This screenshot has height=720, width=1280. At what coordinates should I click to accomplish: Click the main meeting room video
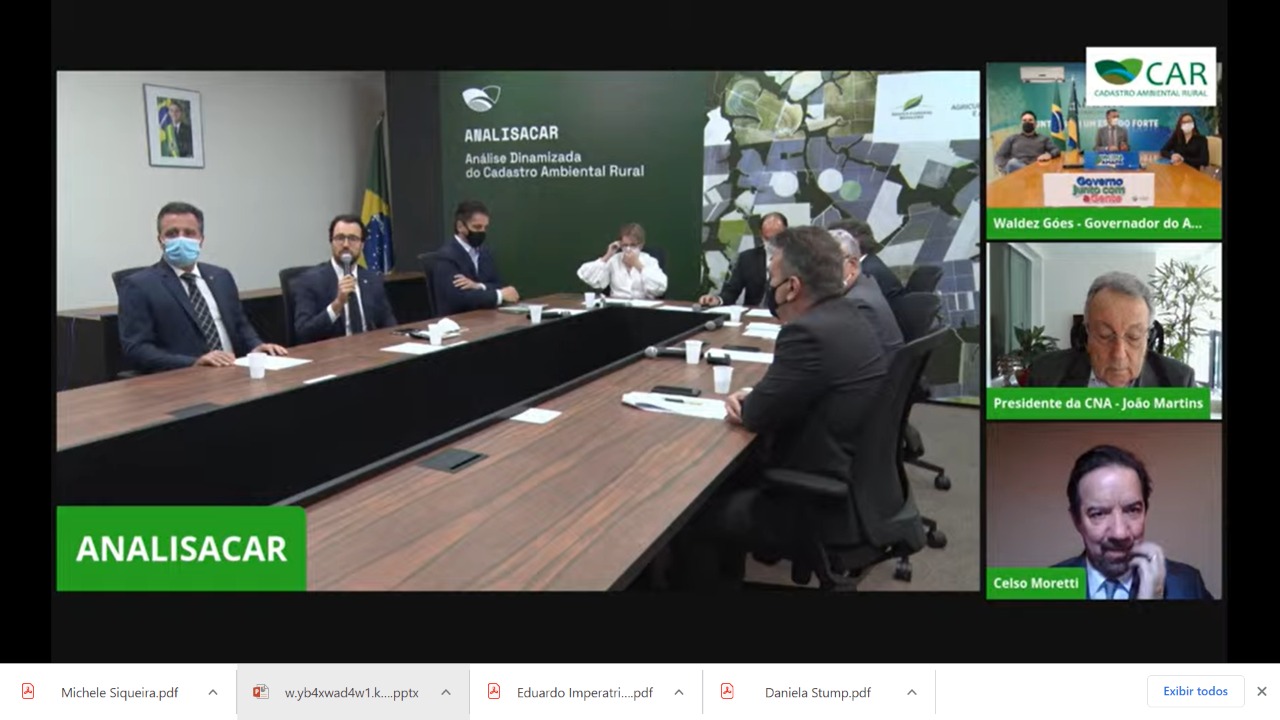[518, 330]
